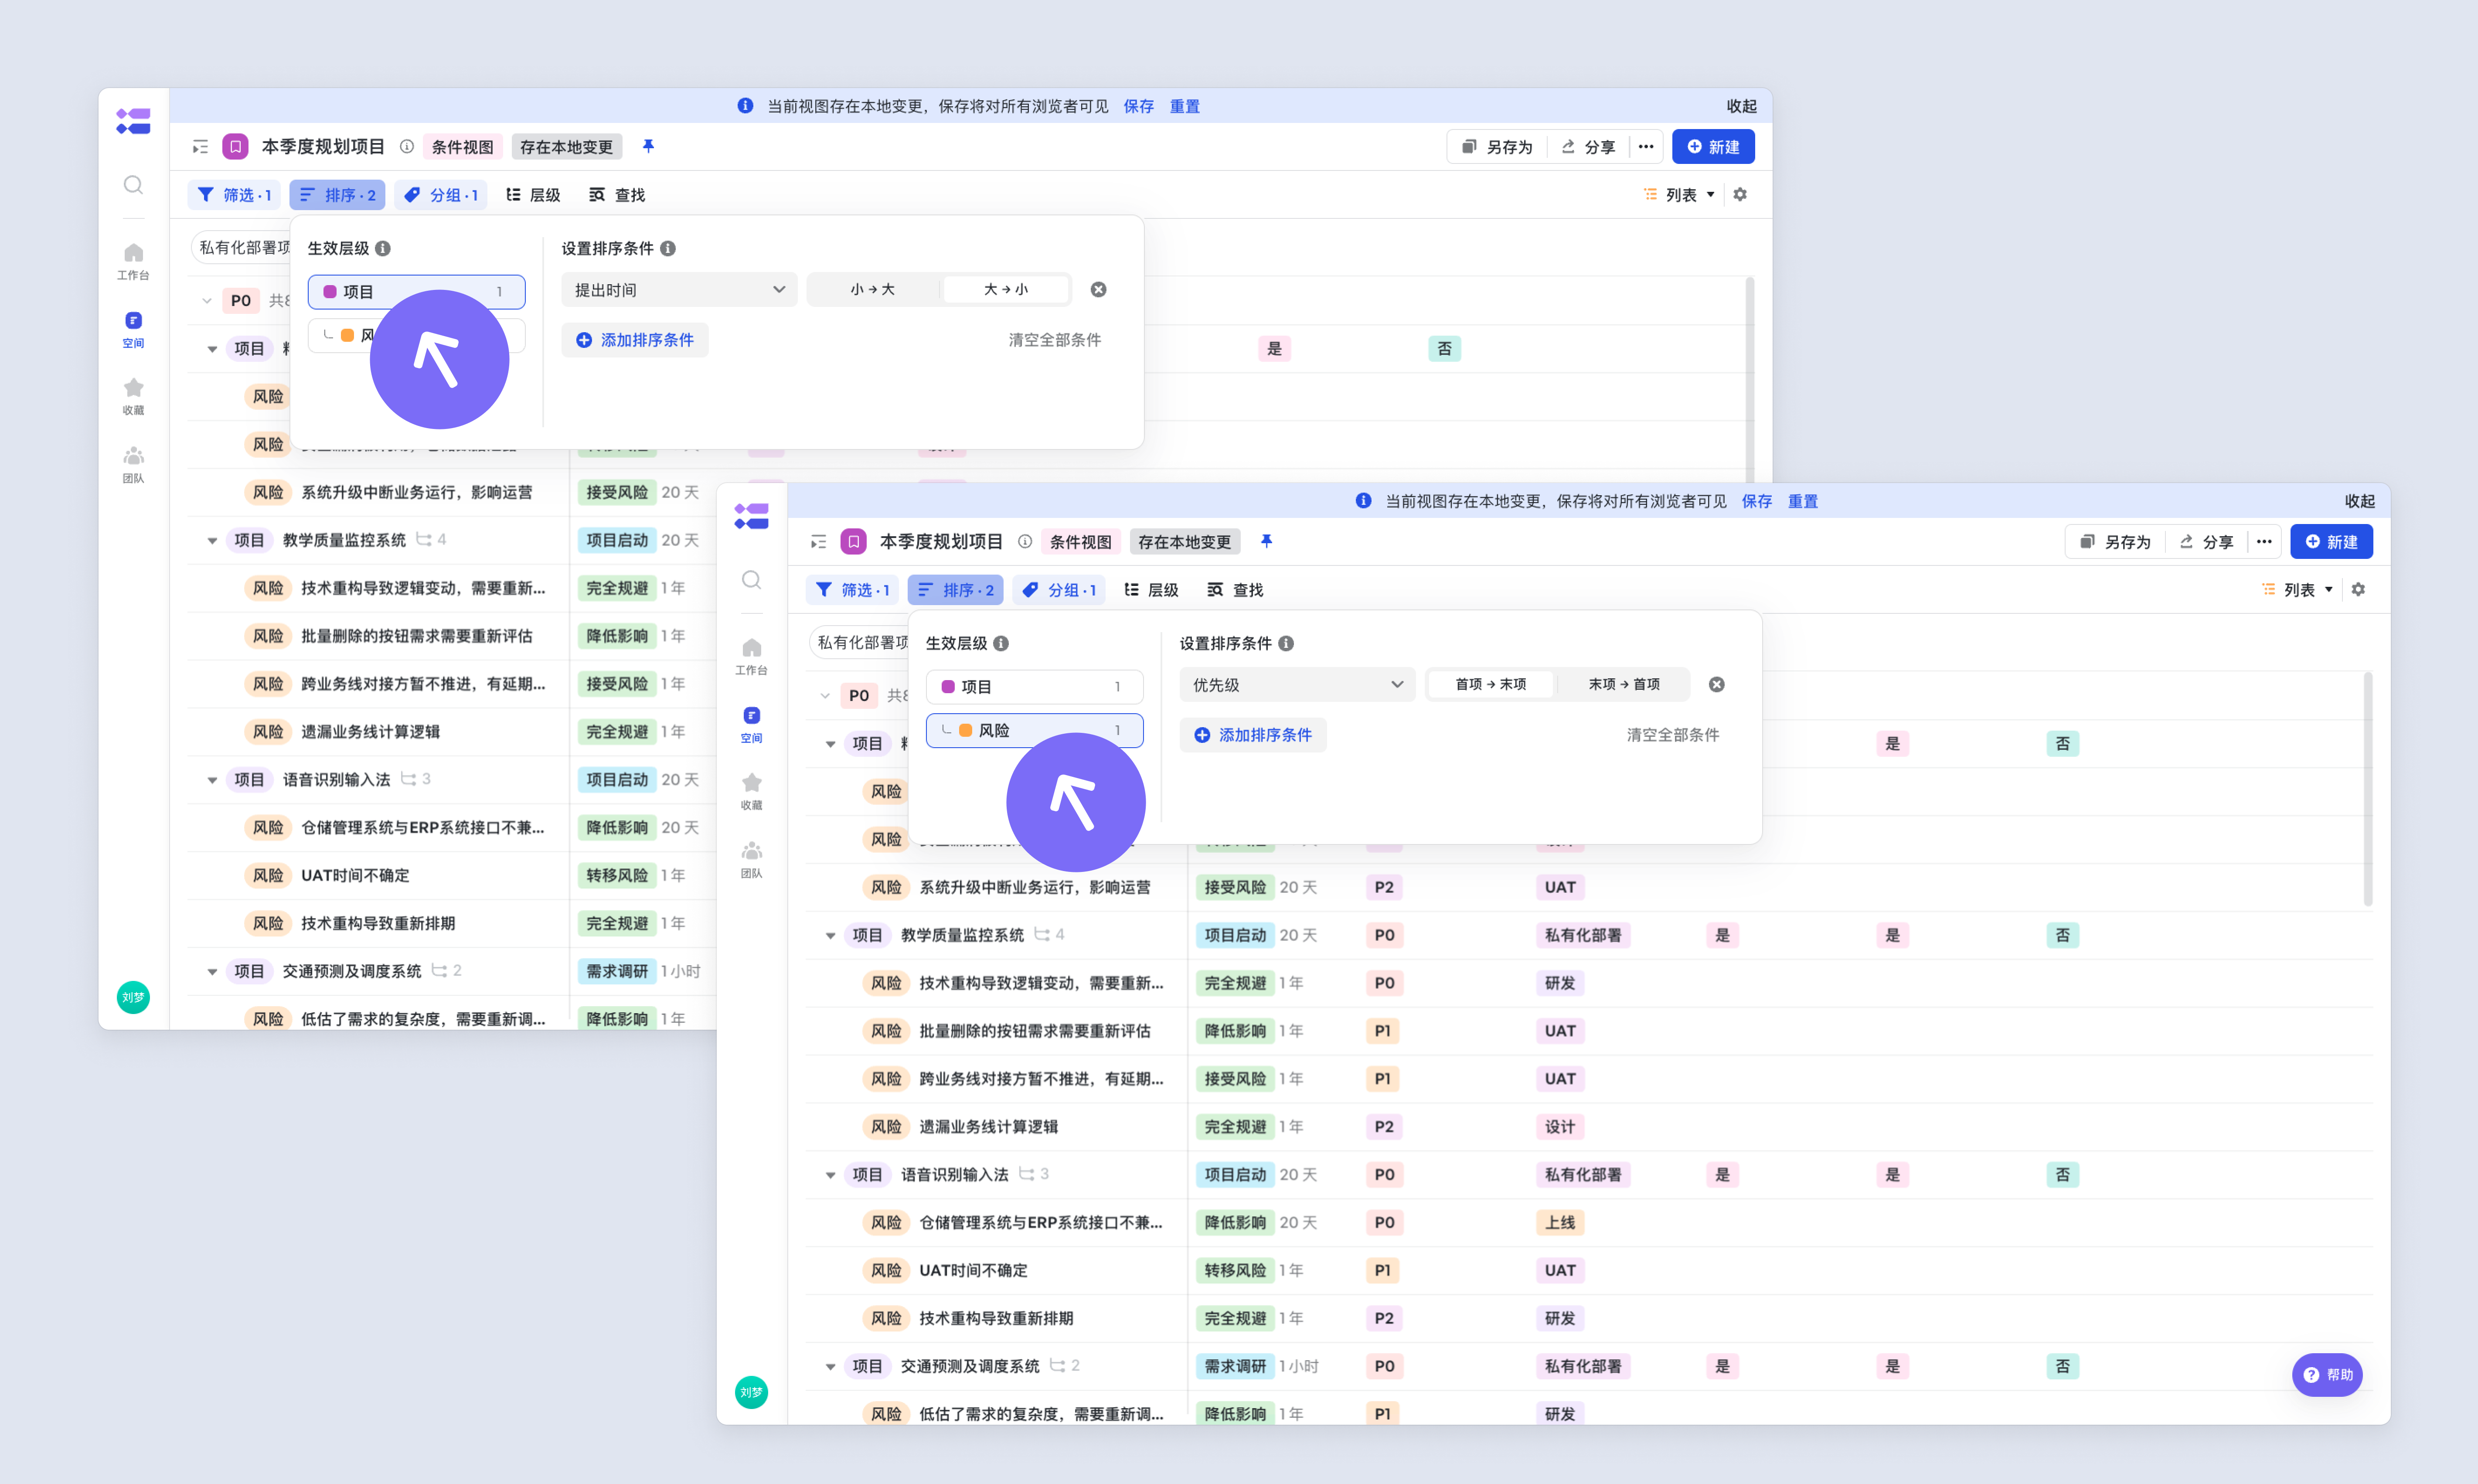
Task: Click 新建 button in the front window
Action: (x=2331, y=542)
